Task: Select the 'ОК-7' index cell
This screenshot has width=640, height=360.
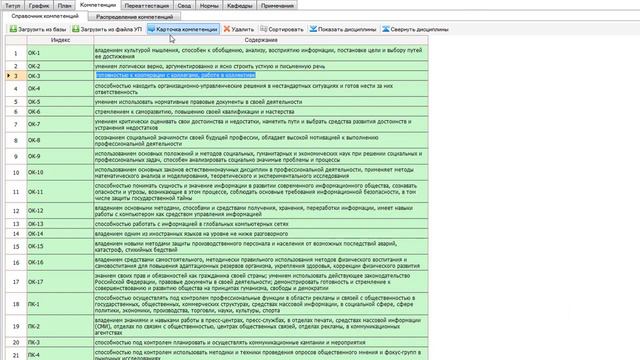Action: coord(60,124)
